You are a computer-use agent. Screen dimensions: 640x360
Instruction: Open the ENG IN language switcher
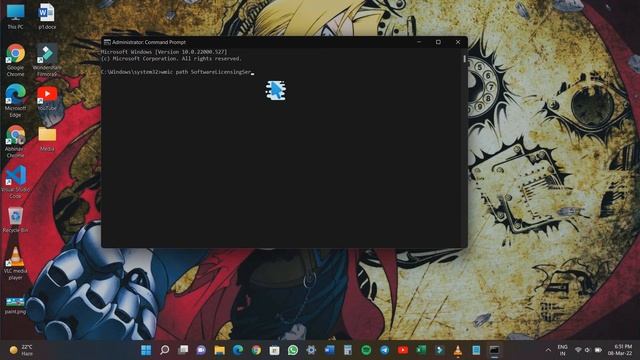point(562,350)
